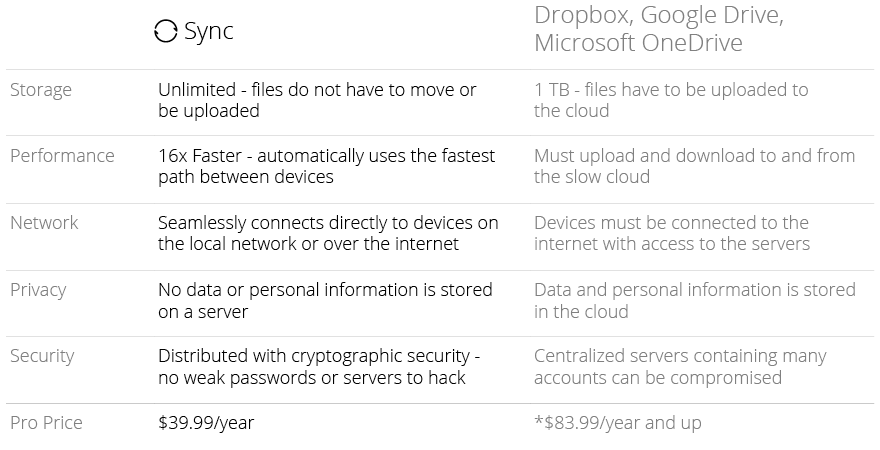Click the Distributed with cryptographic security text
The width and height of the screenshot is (880, 450).
tap(319, 366)
